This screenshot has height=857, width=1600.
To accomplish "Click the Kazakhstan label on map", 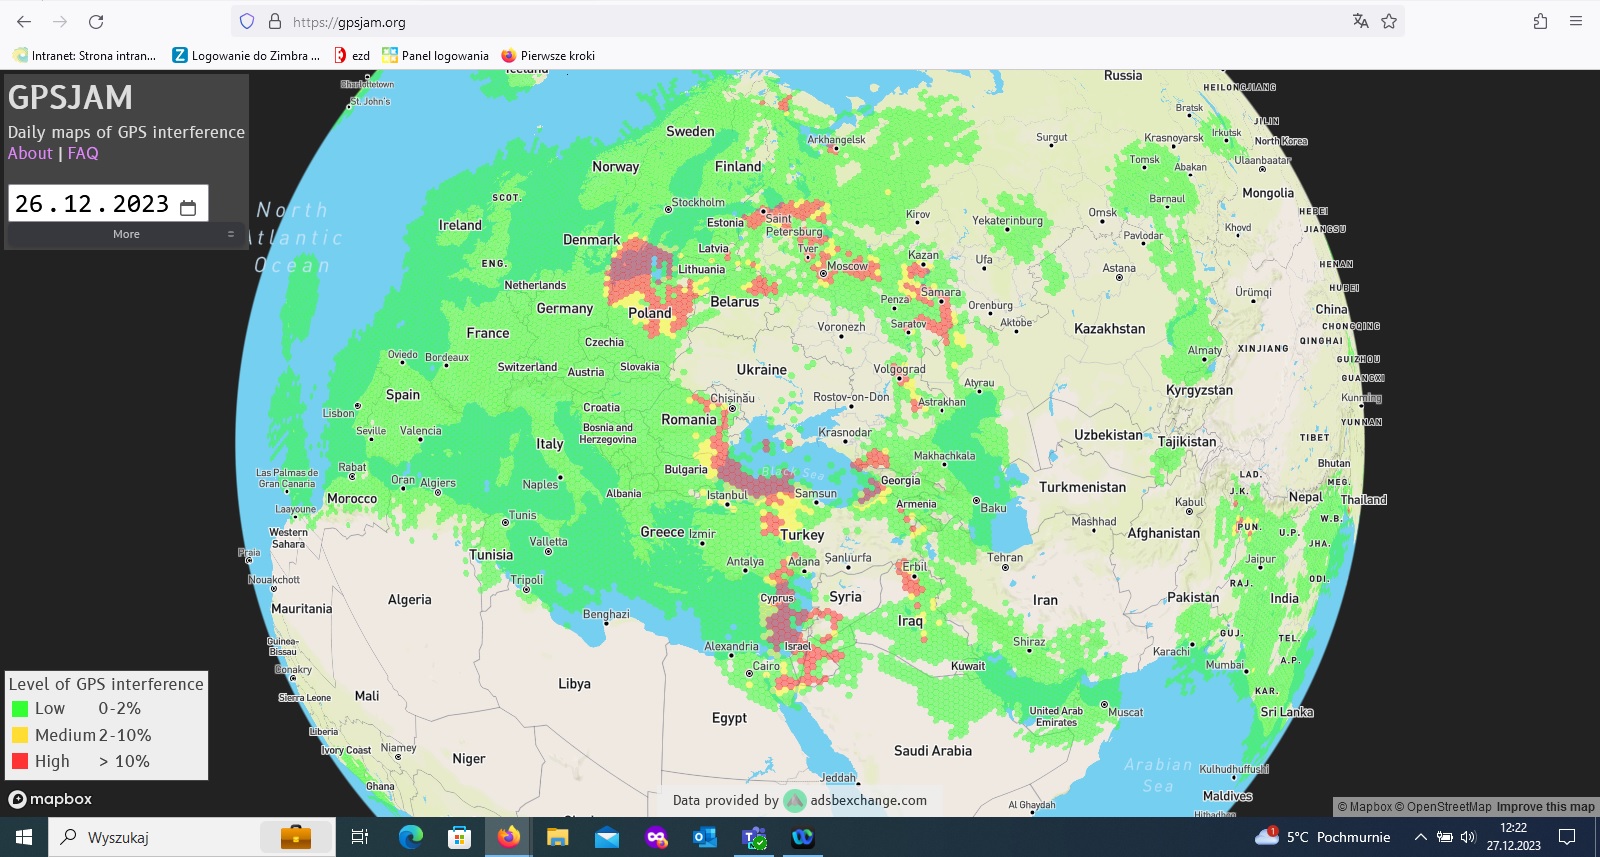I will [1110, 329].
